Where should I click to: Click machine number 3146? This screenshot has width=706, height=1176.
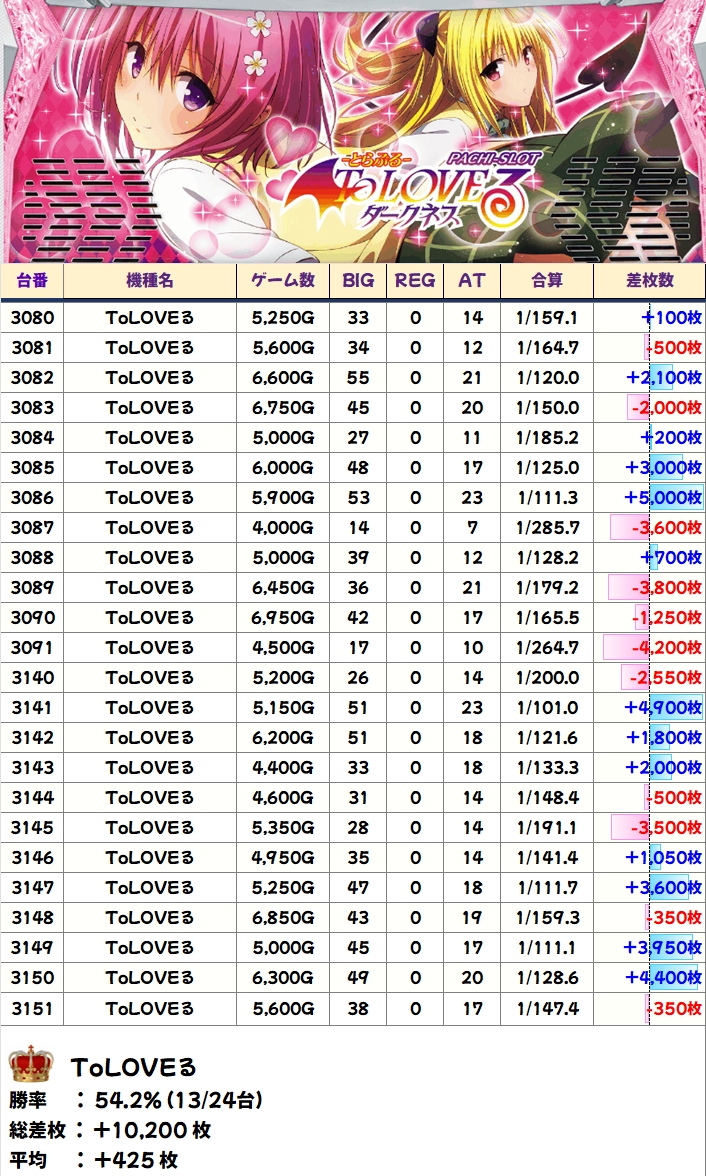tap(32, 858)
